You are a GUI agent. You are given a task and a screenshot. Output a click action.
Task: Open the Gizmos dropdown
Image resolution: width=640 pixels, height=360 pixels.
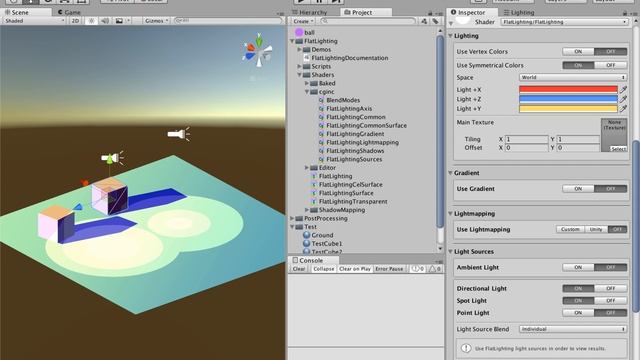(157, 20)
